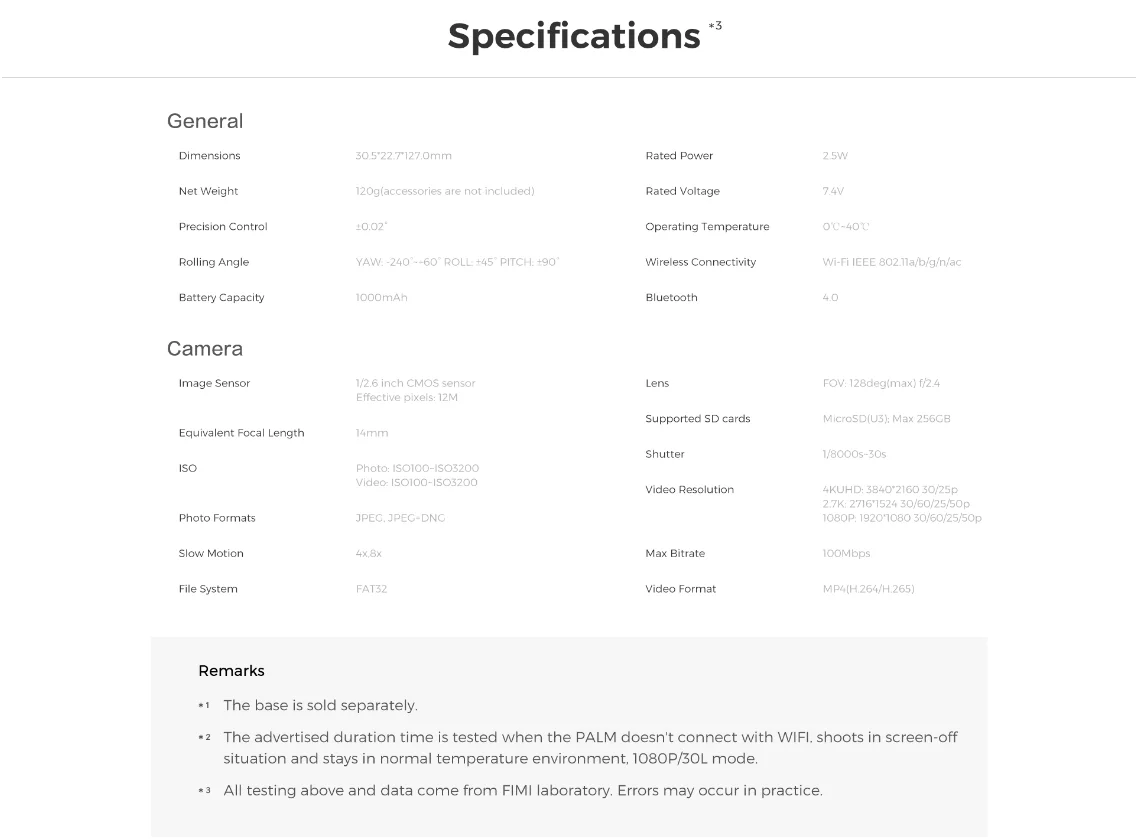Click the Video Format MP4 value

tap(868, 589)
